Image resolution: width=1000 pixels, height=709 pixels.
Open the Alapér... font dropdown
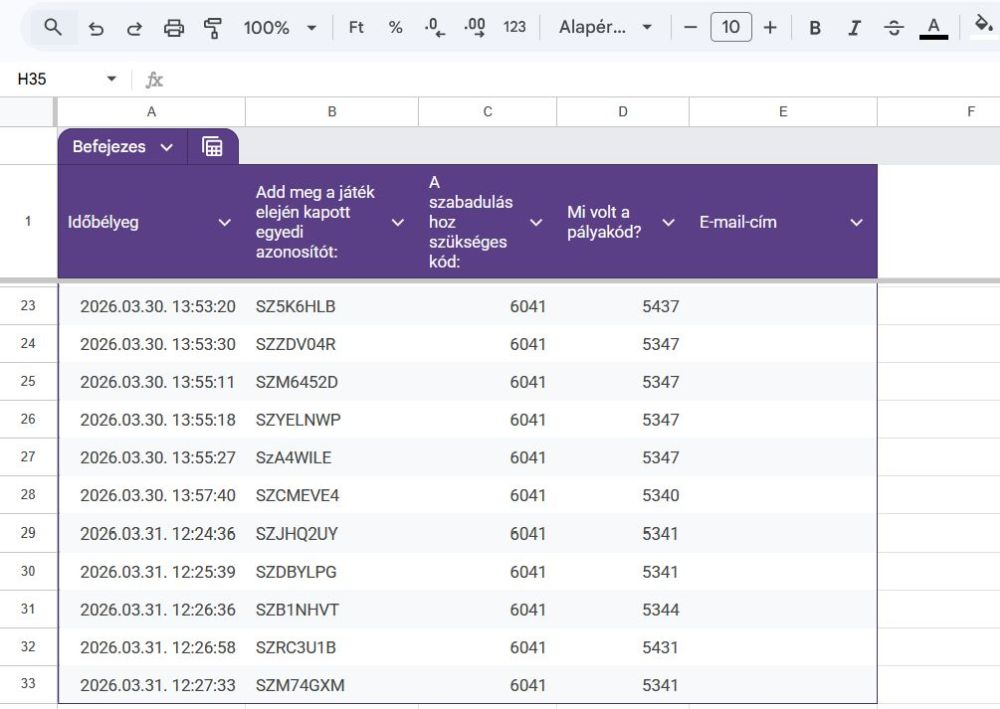(x=605, y=28)
